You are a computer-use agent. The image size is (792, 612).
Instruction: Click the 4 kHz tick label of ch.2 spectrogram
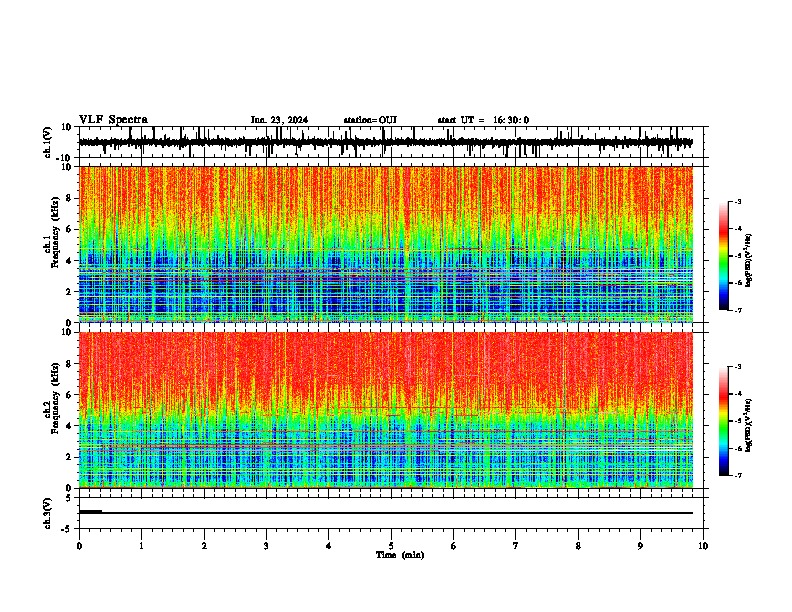pos(69,426)
